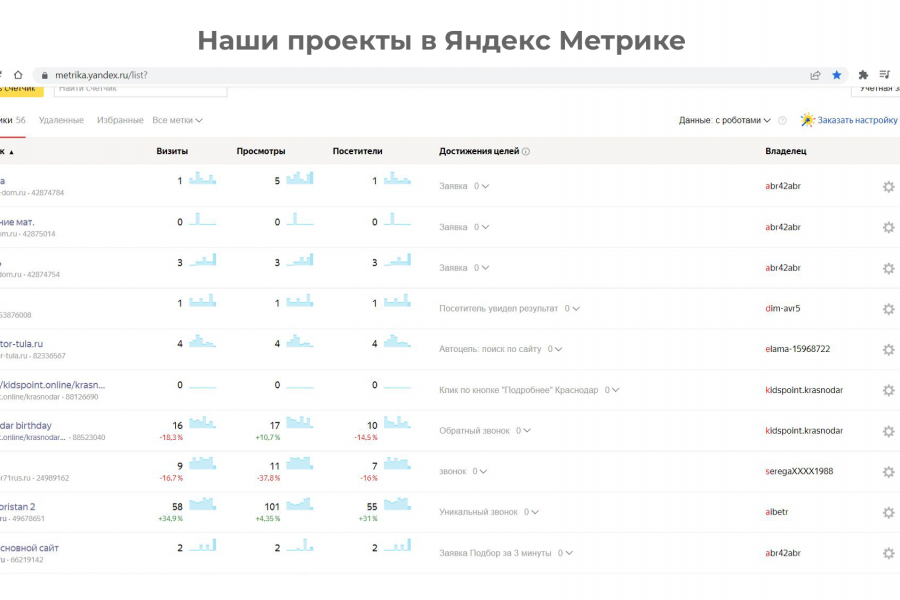Click the Владелец column header

[x=786, y=151]
